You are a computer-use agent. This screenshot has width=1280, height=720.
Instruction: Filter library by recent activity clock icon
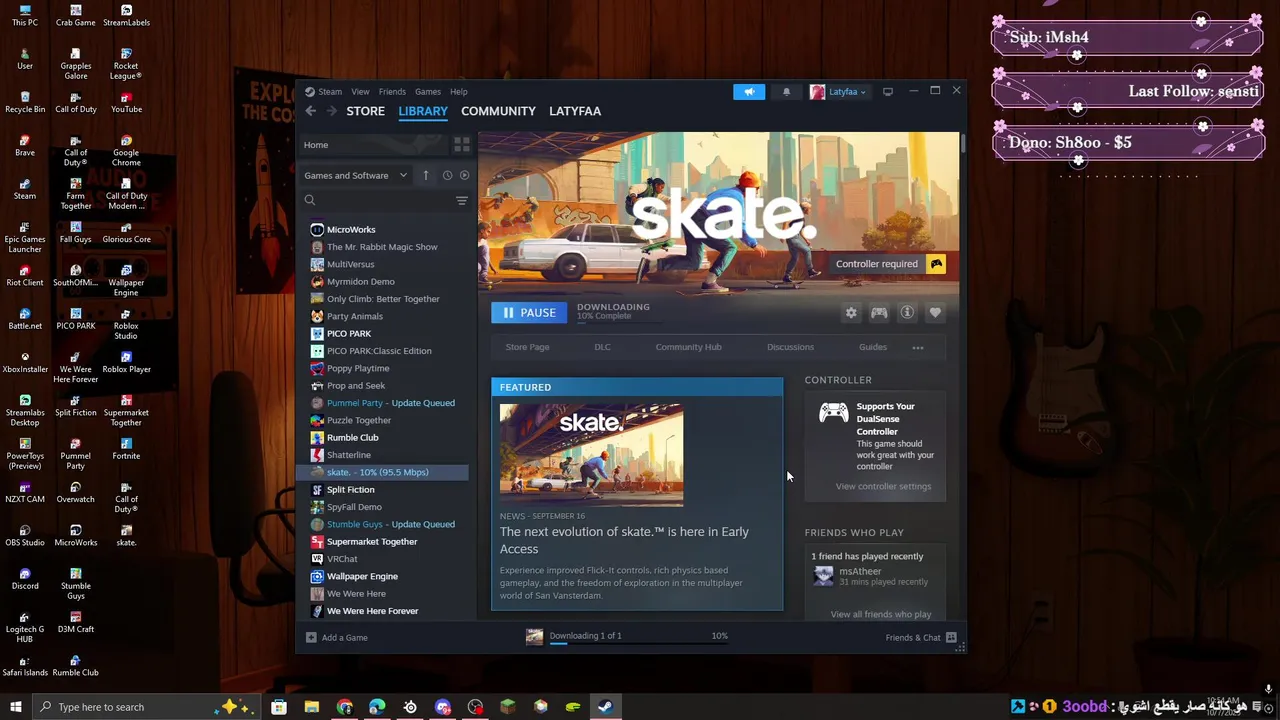pyautogui.click(x=447, y=175)
